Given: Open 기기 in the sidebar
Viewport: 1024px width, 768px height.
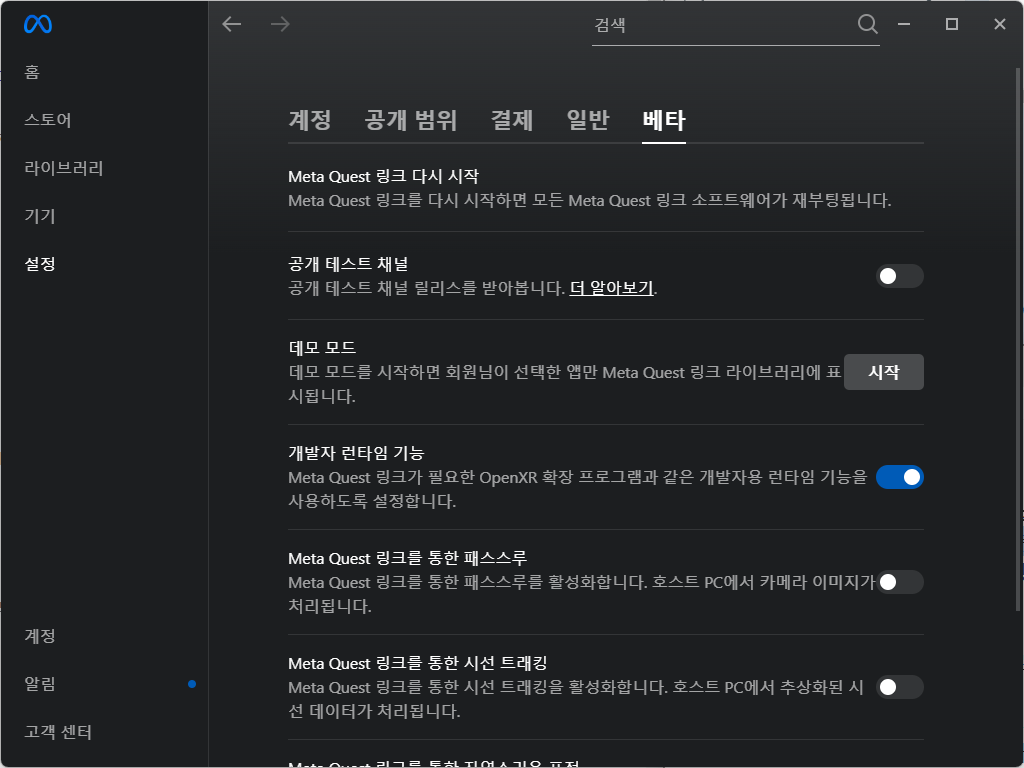Looking at the screenshot, I should (x=40, y=216).
